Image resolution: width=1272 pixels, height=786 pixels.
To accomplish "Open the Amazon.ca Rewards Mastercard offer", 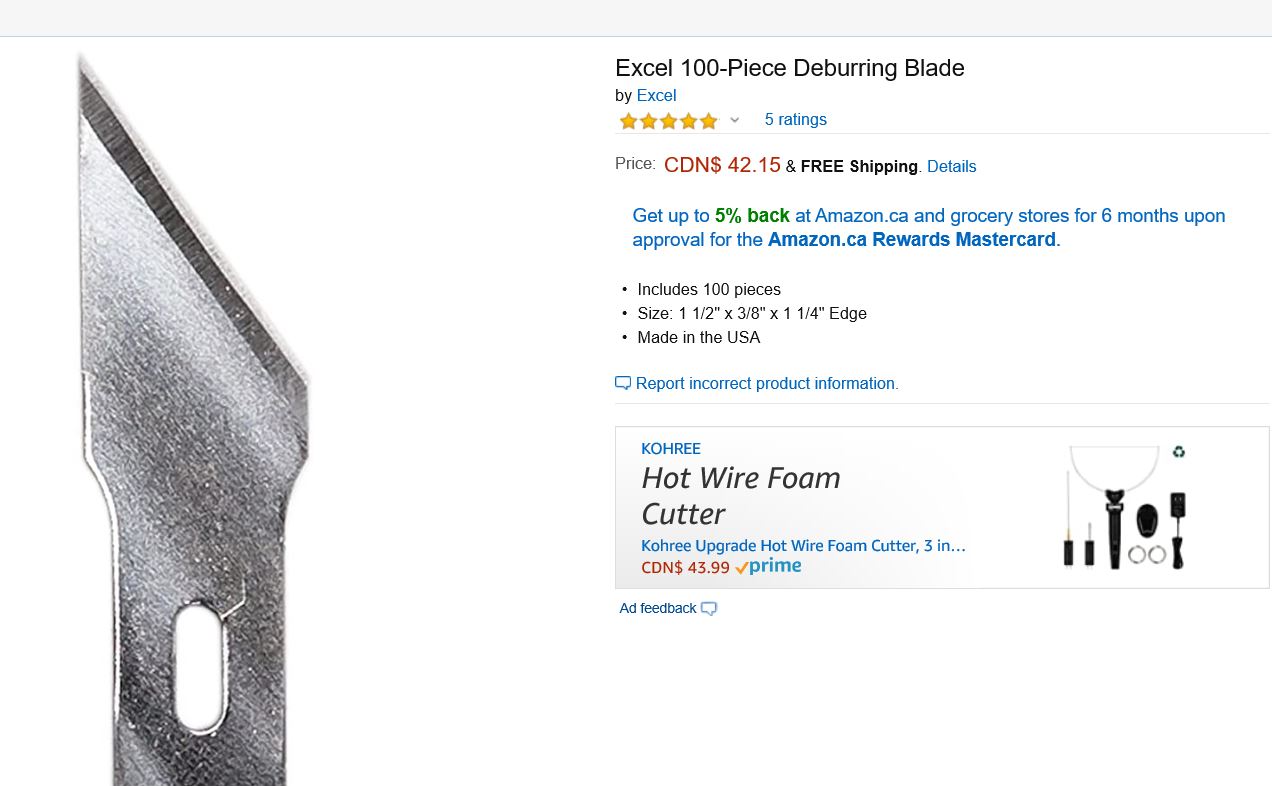I will coord(911,240).
